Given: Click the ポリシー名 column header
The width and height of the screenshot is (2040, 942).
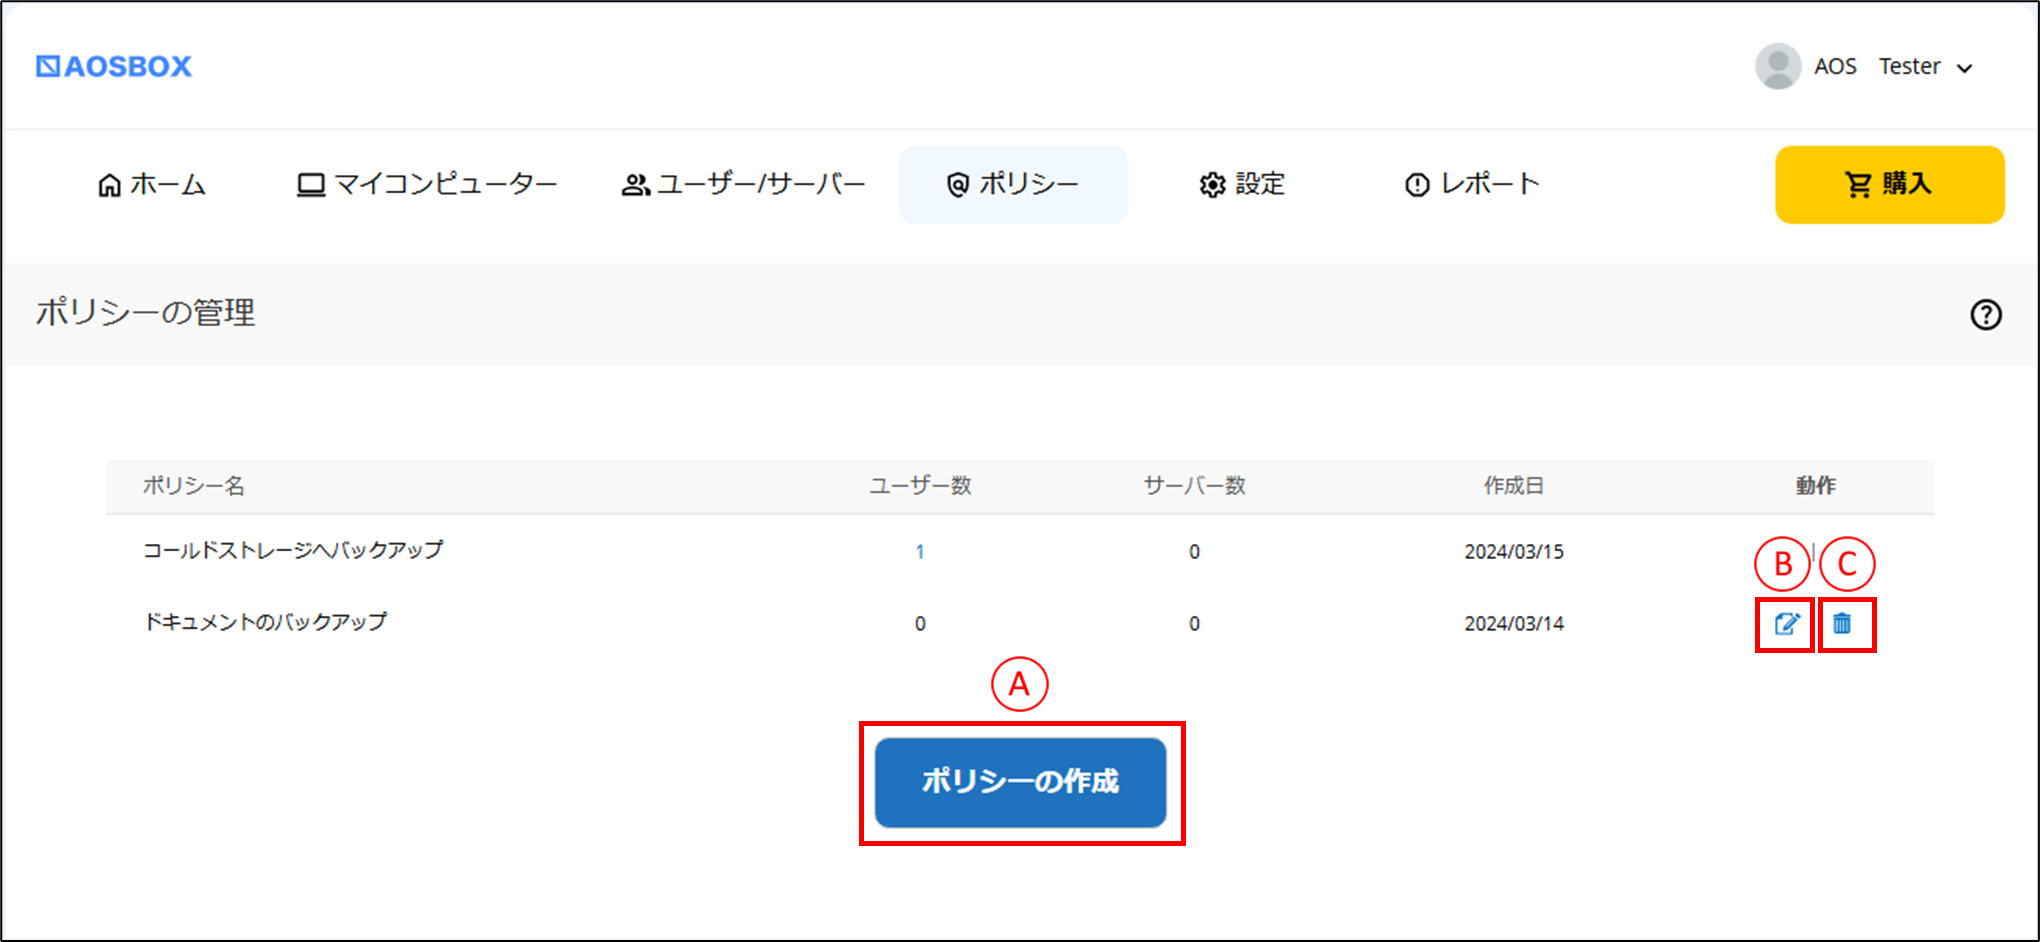Looking at the screenshot, I should click(x=193, y=486).
